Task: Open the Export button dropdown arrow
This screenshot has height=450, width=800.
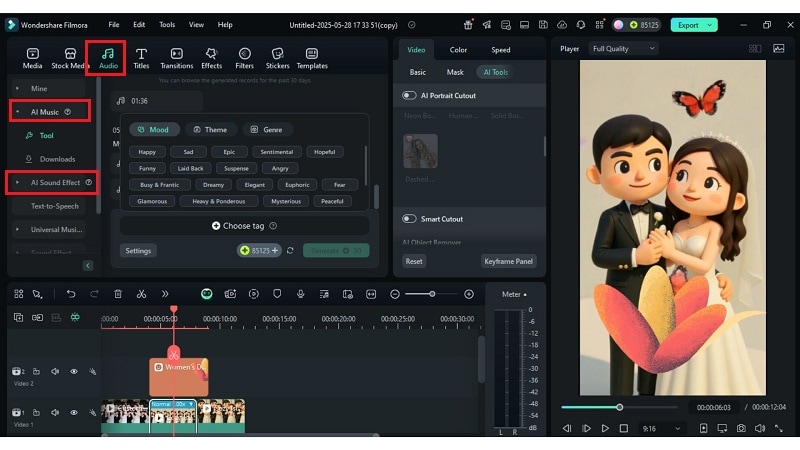Action: point(710,25)
